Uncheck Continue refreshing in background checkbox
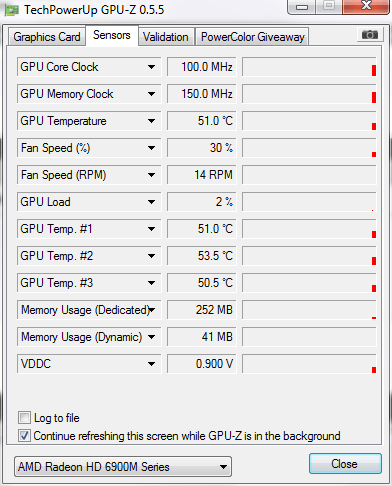392x486 pixels. 24,436
